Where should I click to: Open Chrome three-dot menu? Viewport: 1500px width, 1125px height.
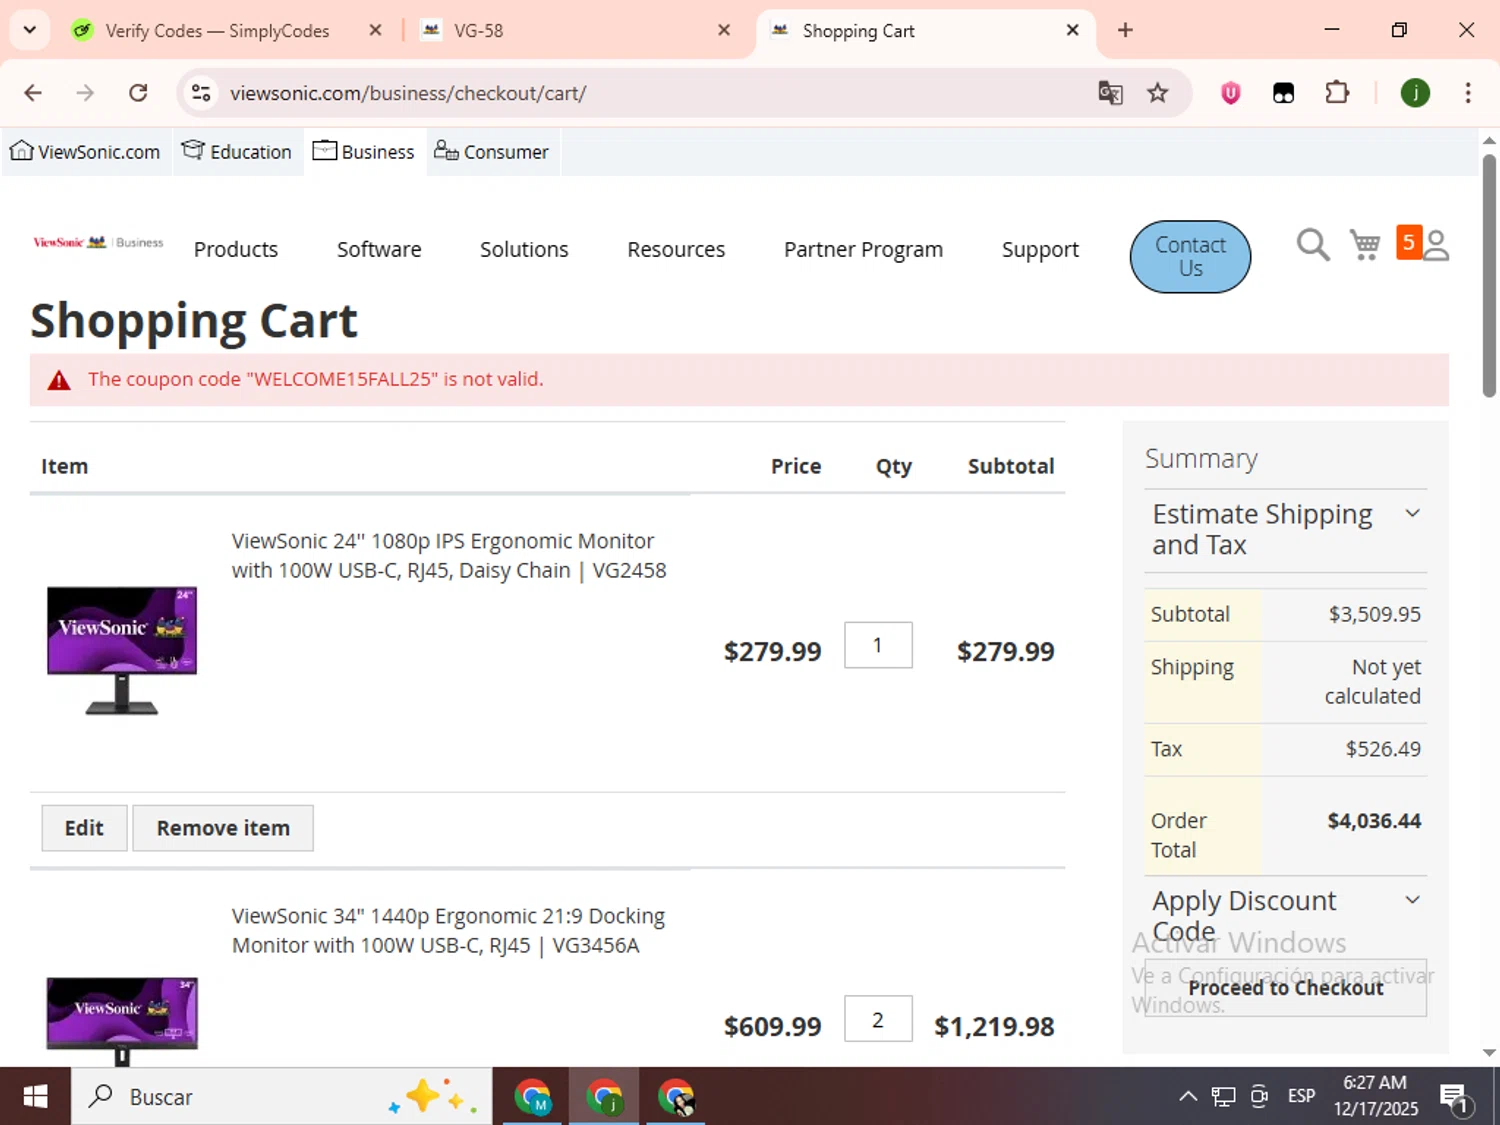coord(1468,93)
